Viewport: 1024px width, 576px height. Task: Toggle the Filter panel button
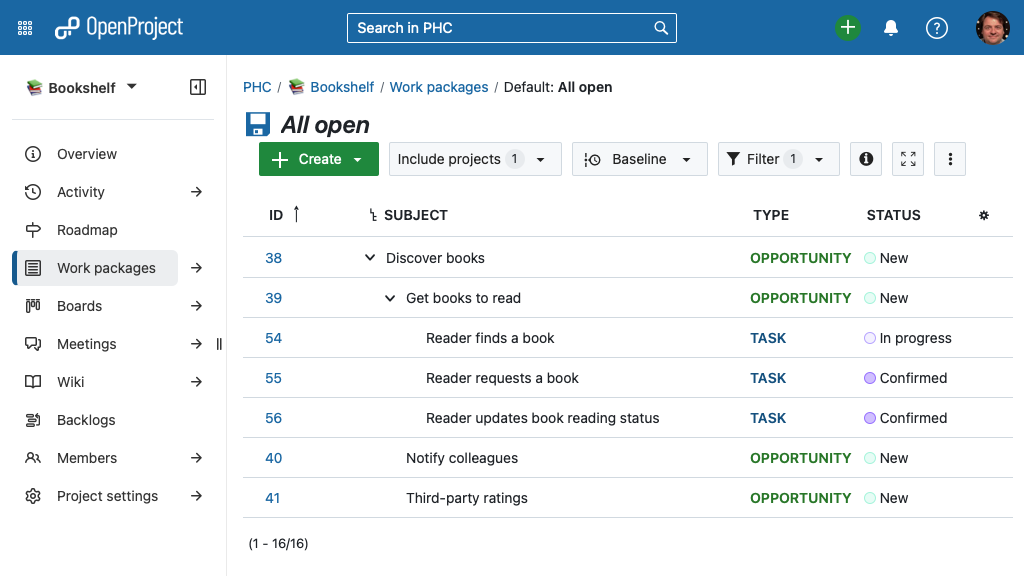pos(778,159)
